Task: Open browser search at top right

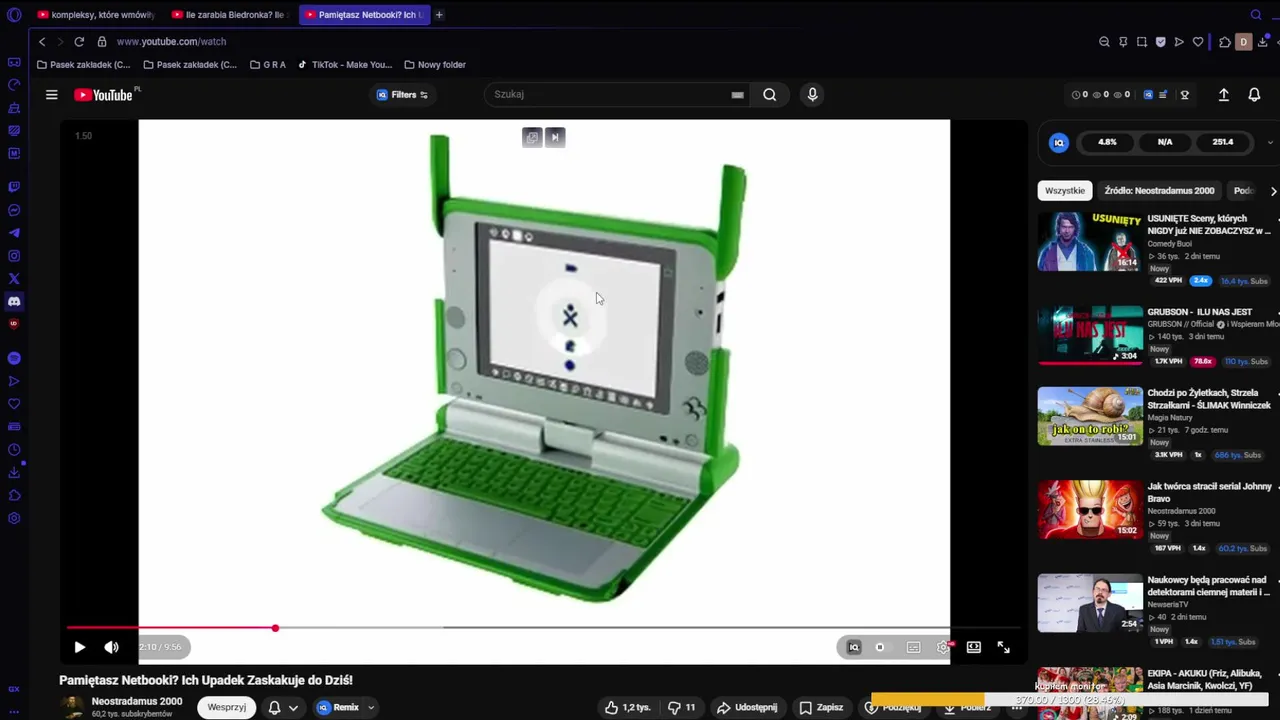Action: point(1256,14)
